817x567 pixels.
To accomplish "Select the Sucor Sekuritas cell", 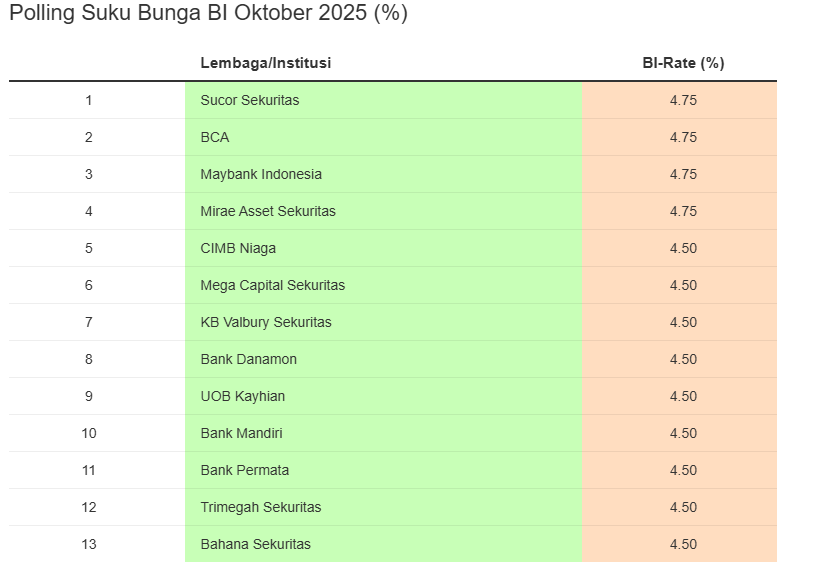I will tap(250, 100).
